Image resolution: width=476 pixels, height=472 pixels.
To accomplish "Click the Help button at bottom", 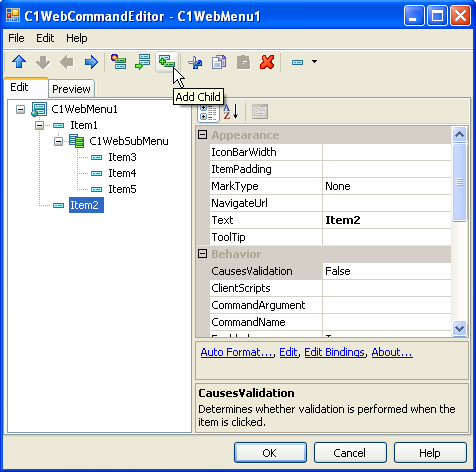I will point(430,453).
